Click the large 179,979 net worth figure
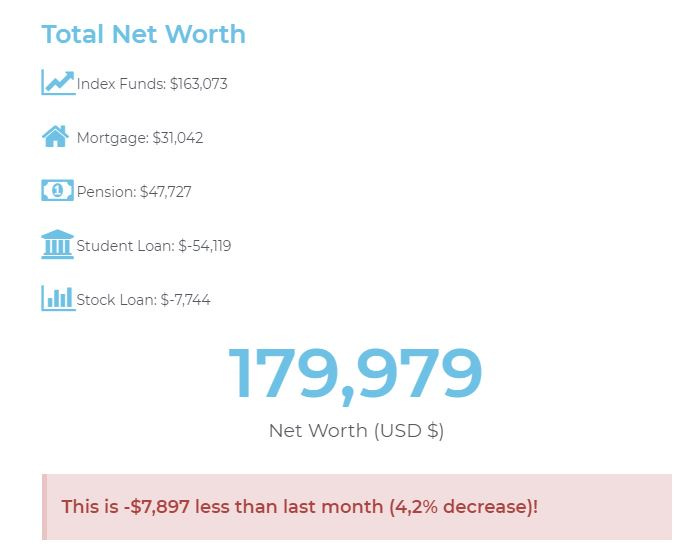Viewport: 687px width, 553px height. click(x=355, y=374)
